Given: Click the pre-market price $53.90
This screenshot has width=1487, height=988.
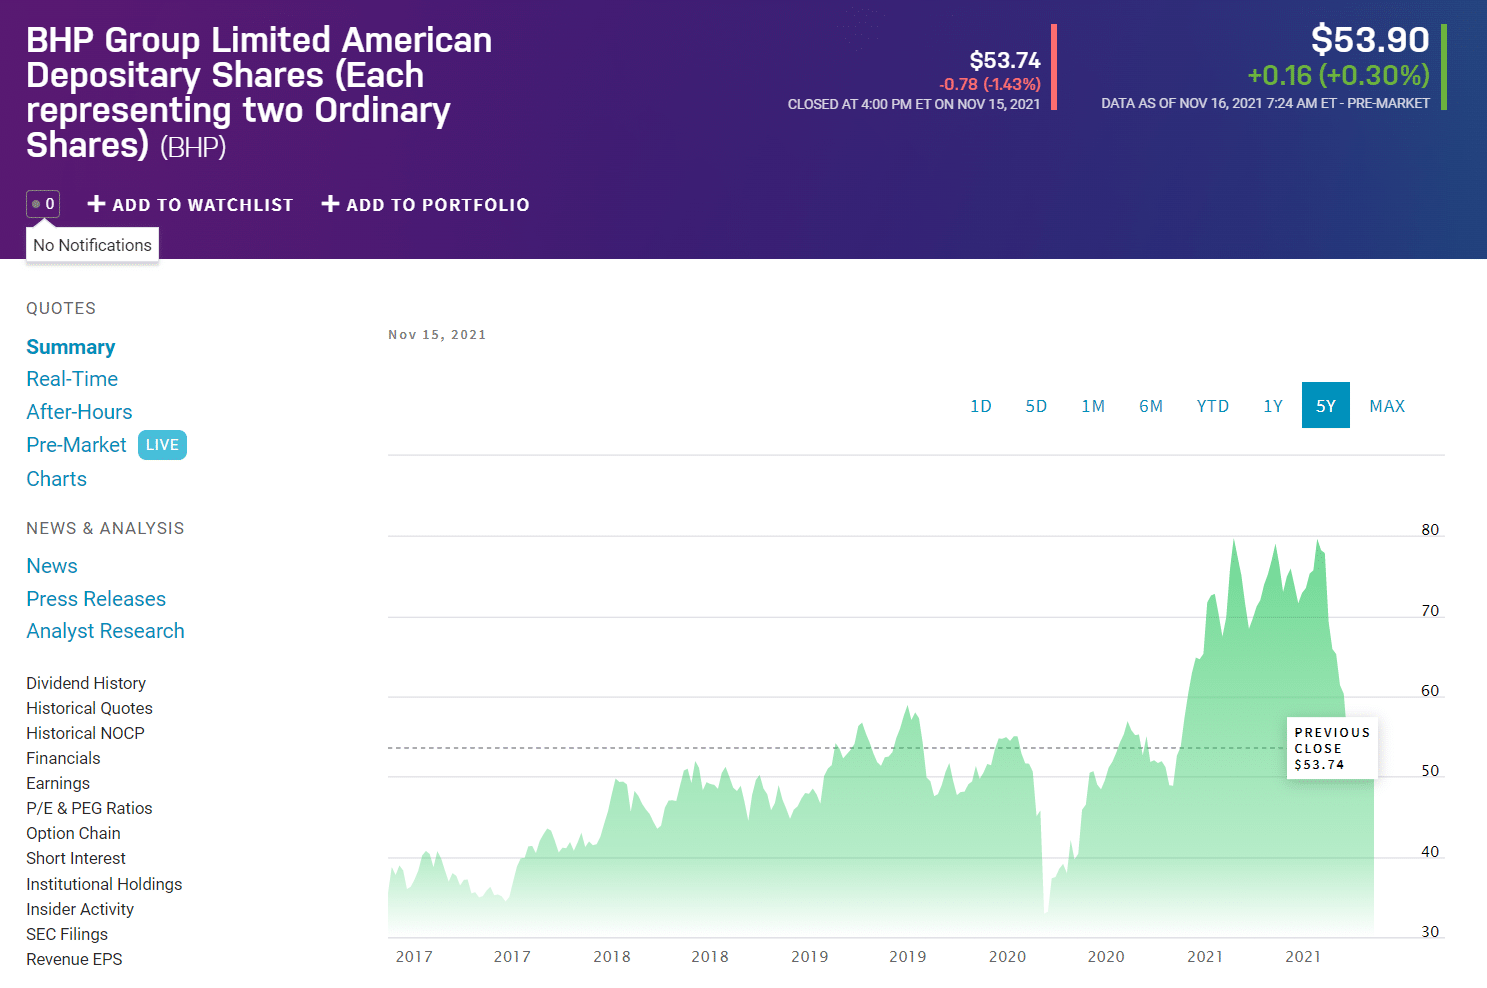Looking at the screenshot, I should [x=1370, y=40].
